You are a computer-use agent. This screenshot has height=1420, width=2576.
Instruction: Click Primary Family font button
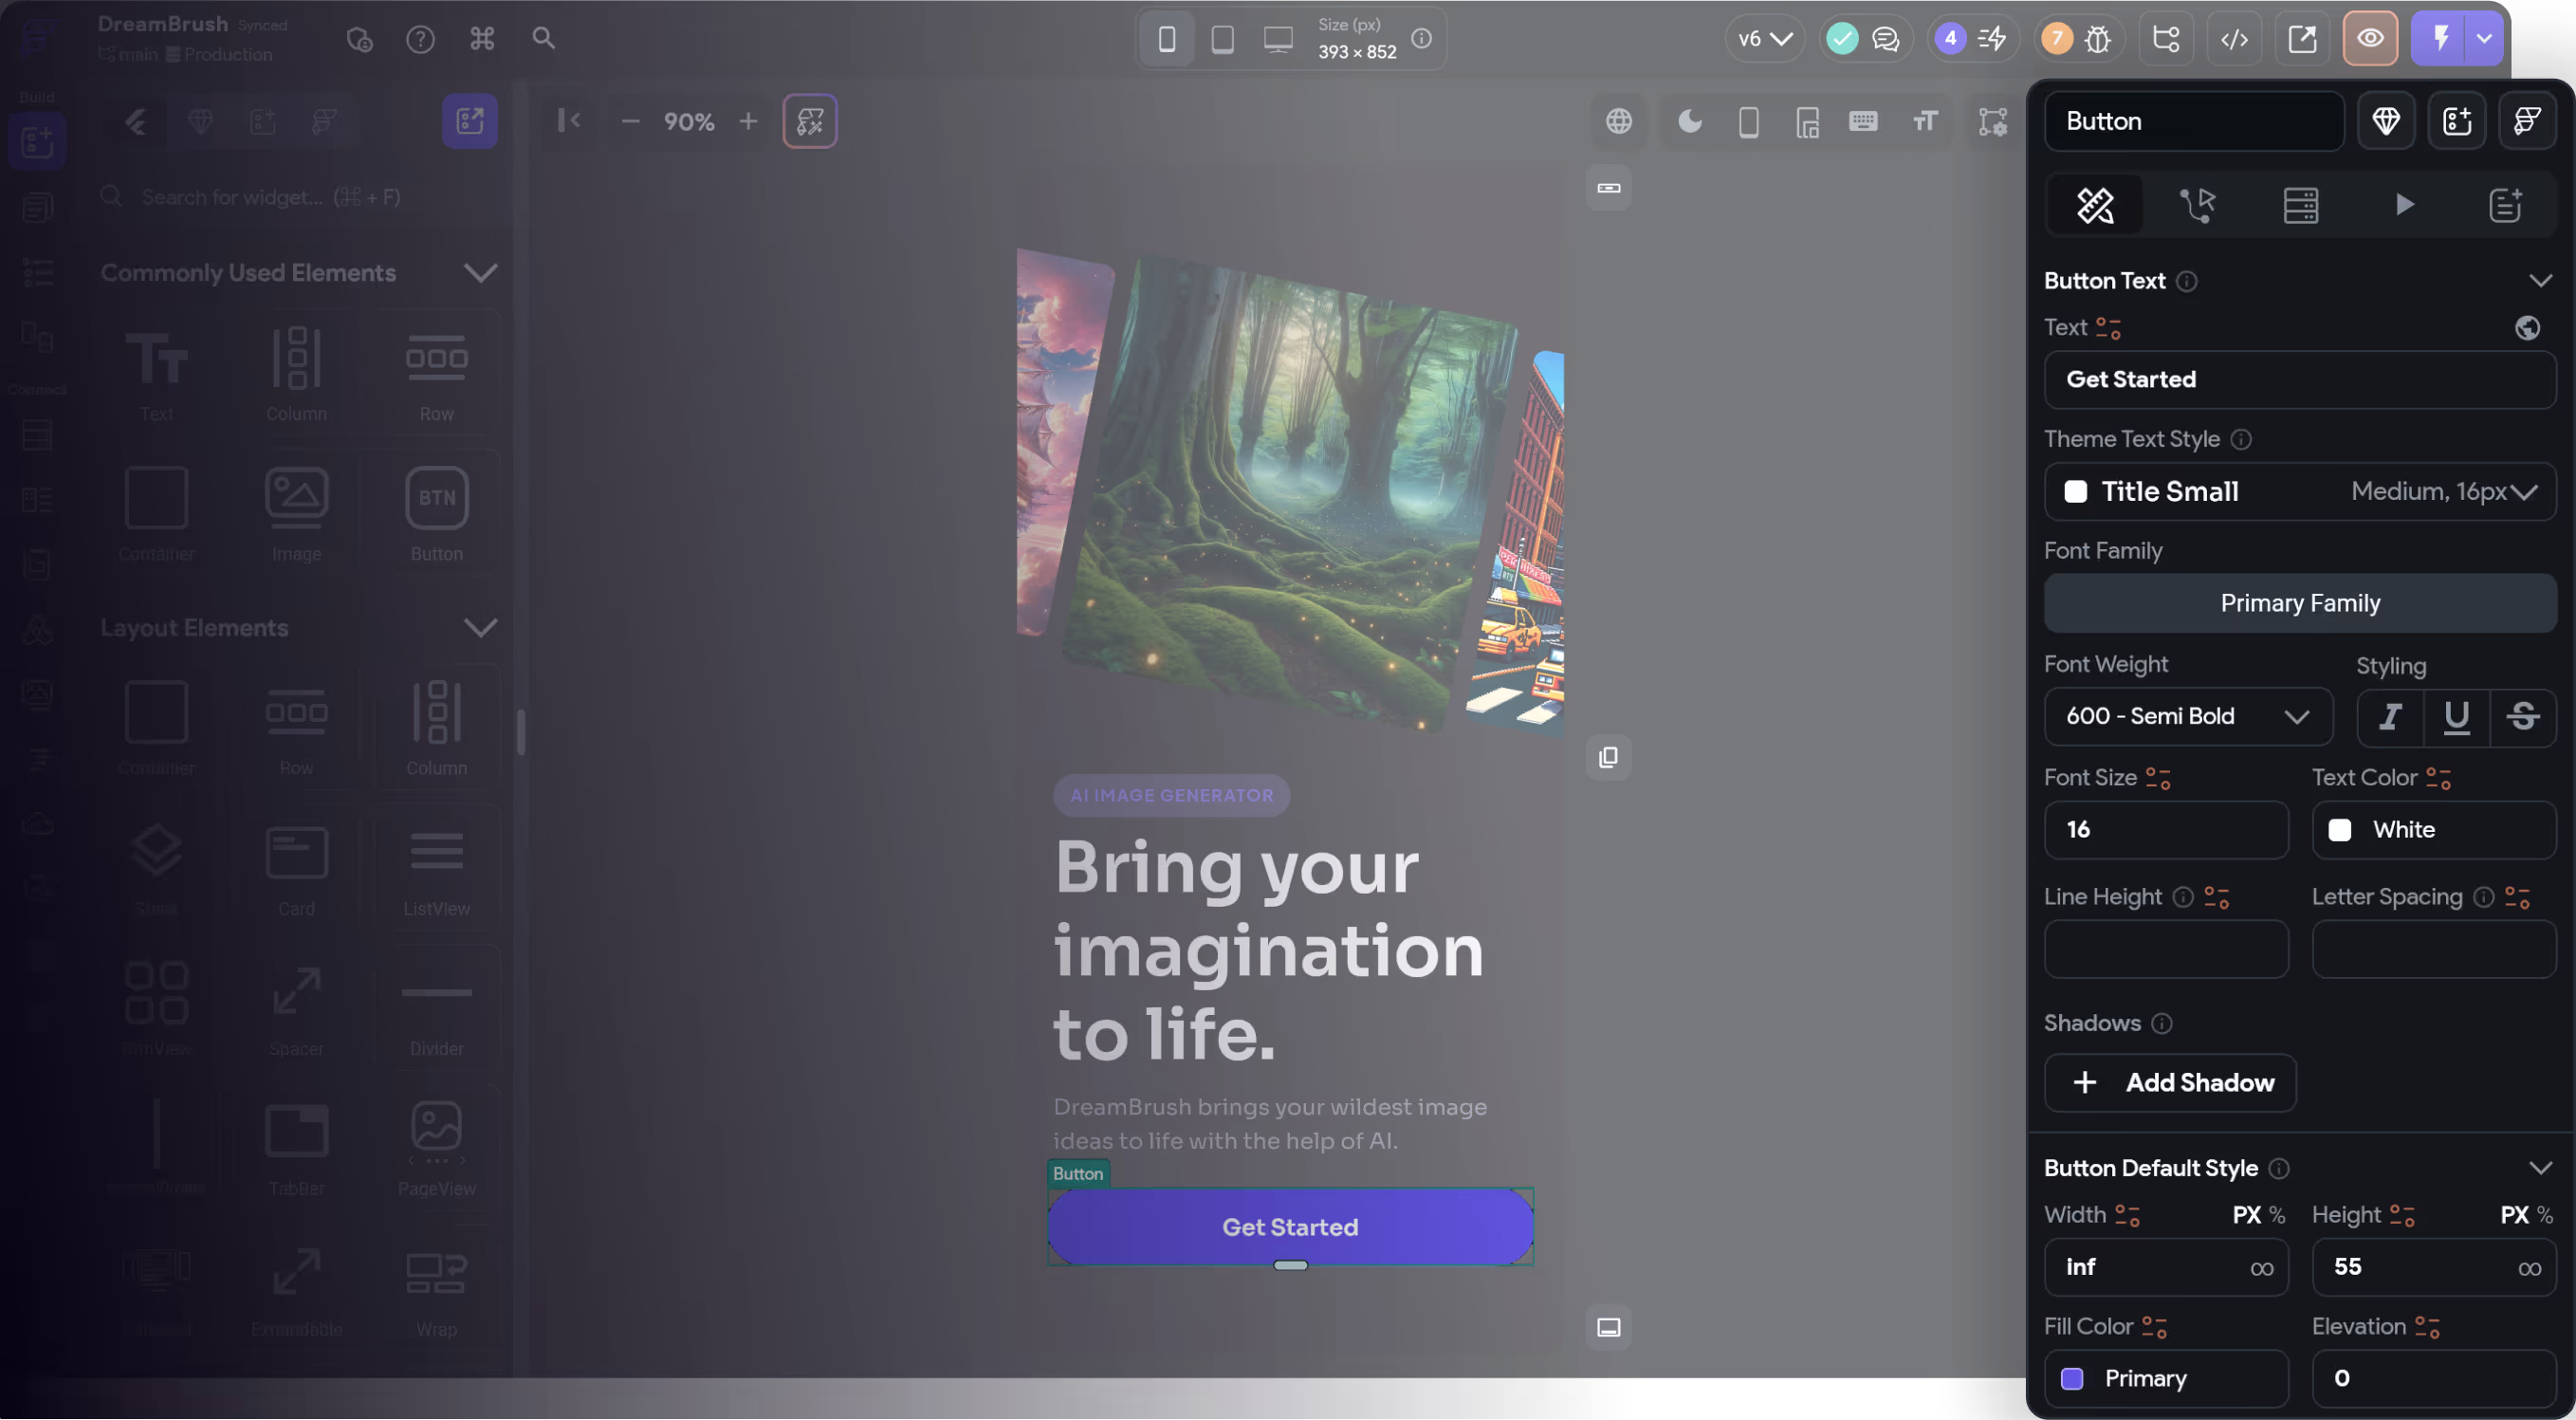click(2300, 603)
